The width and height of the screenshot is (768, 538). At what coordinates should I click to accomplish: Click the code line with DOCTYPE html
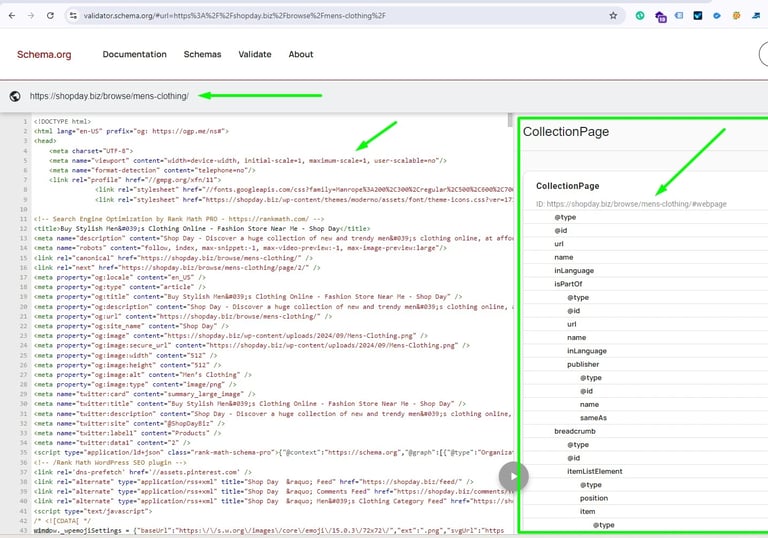(62, 122)
